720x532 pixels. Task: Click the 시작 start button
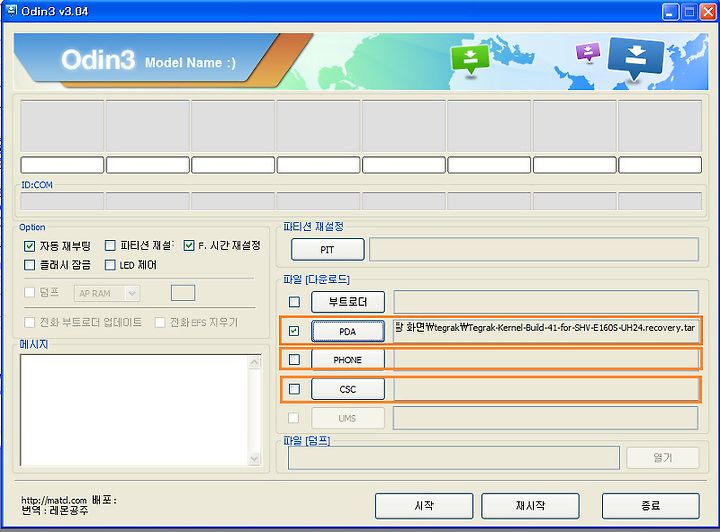coord(424,506)
